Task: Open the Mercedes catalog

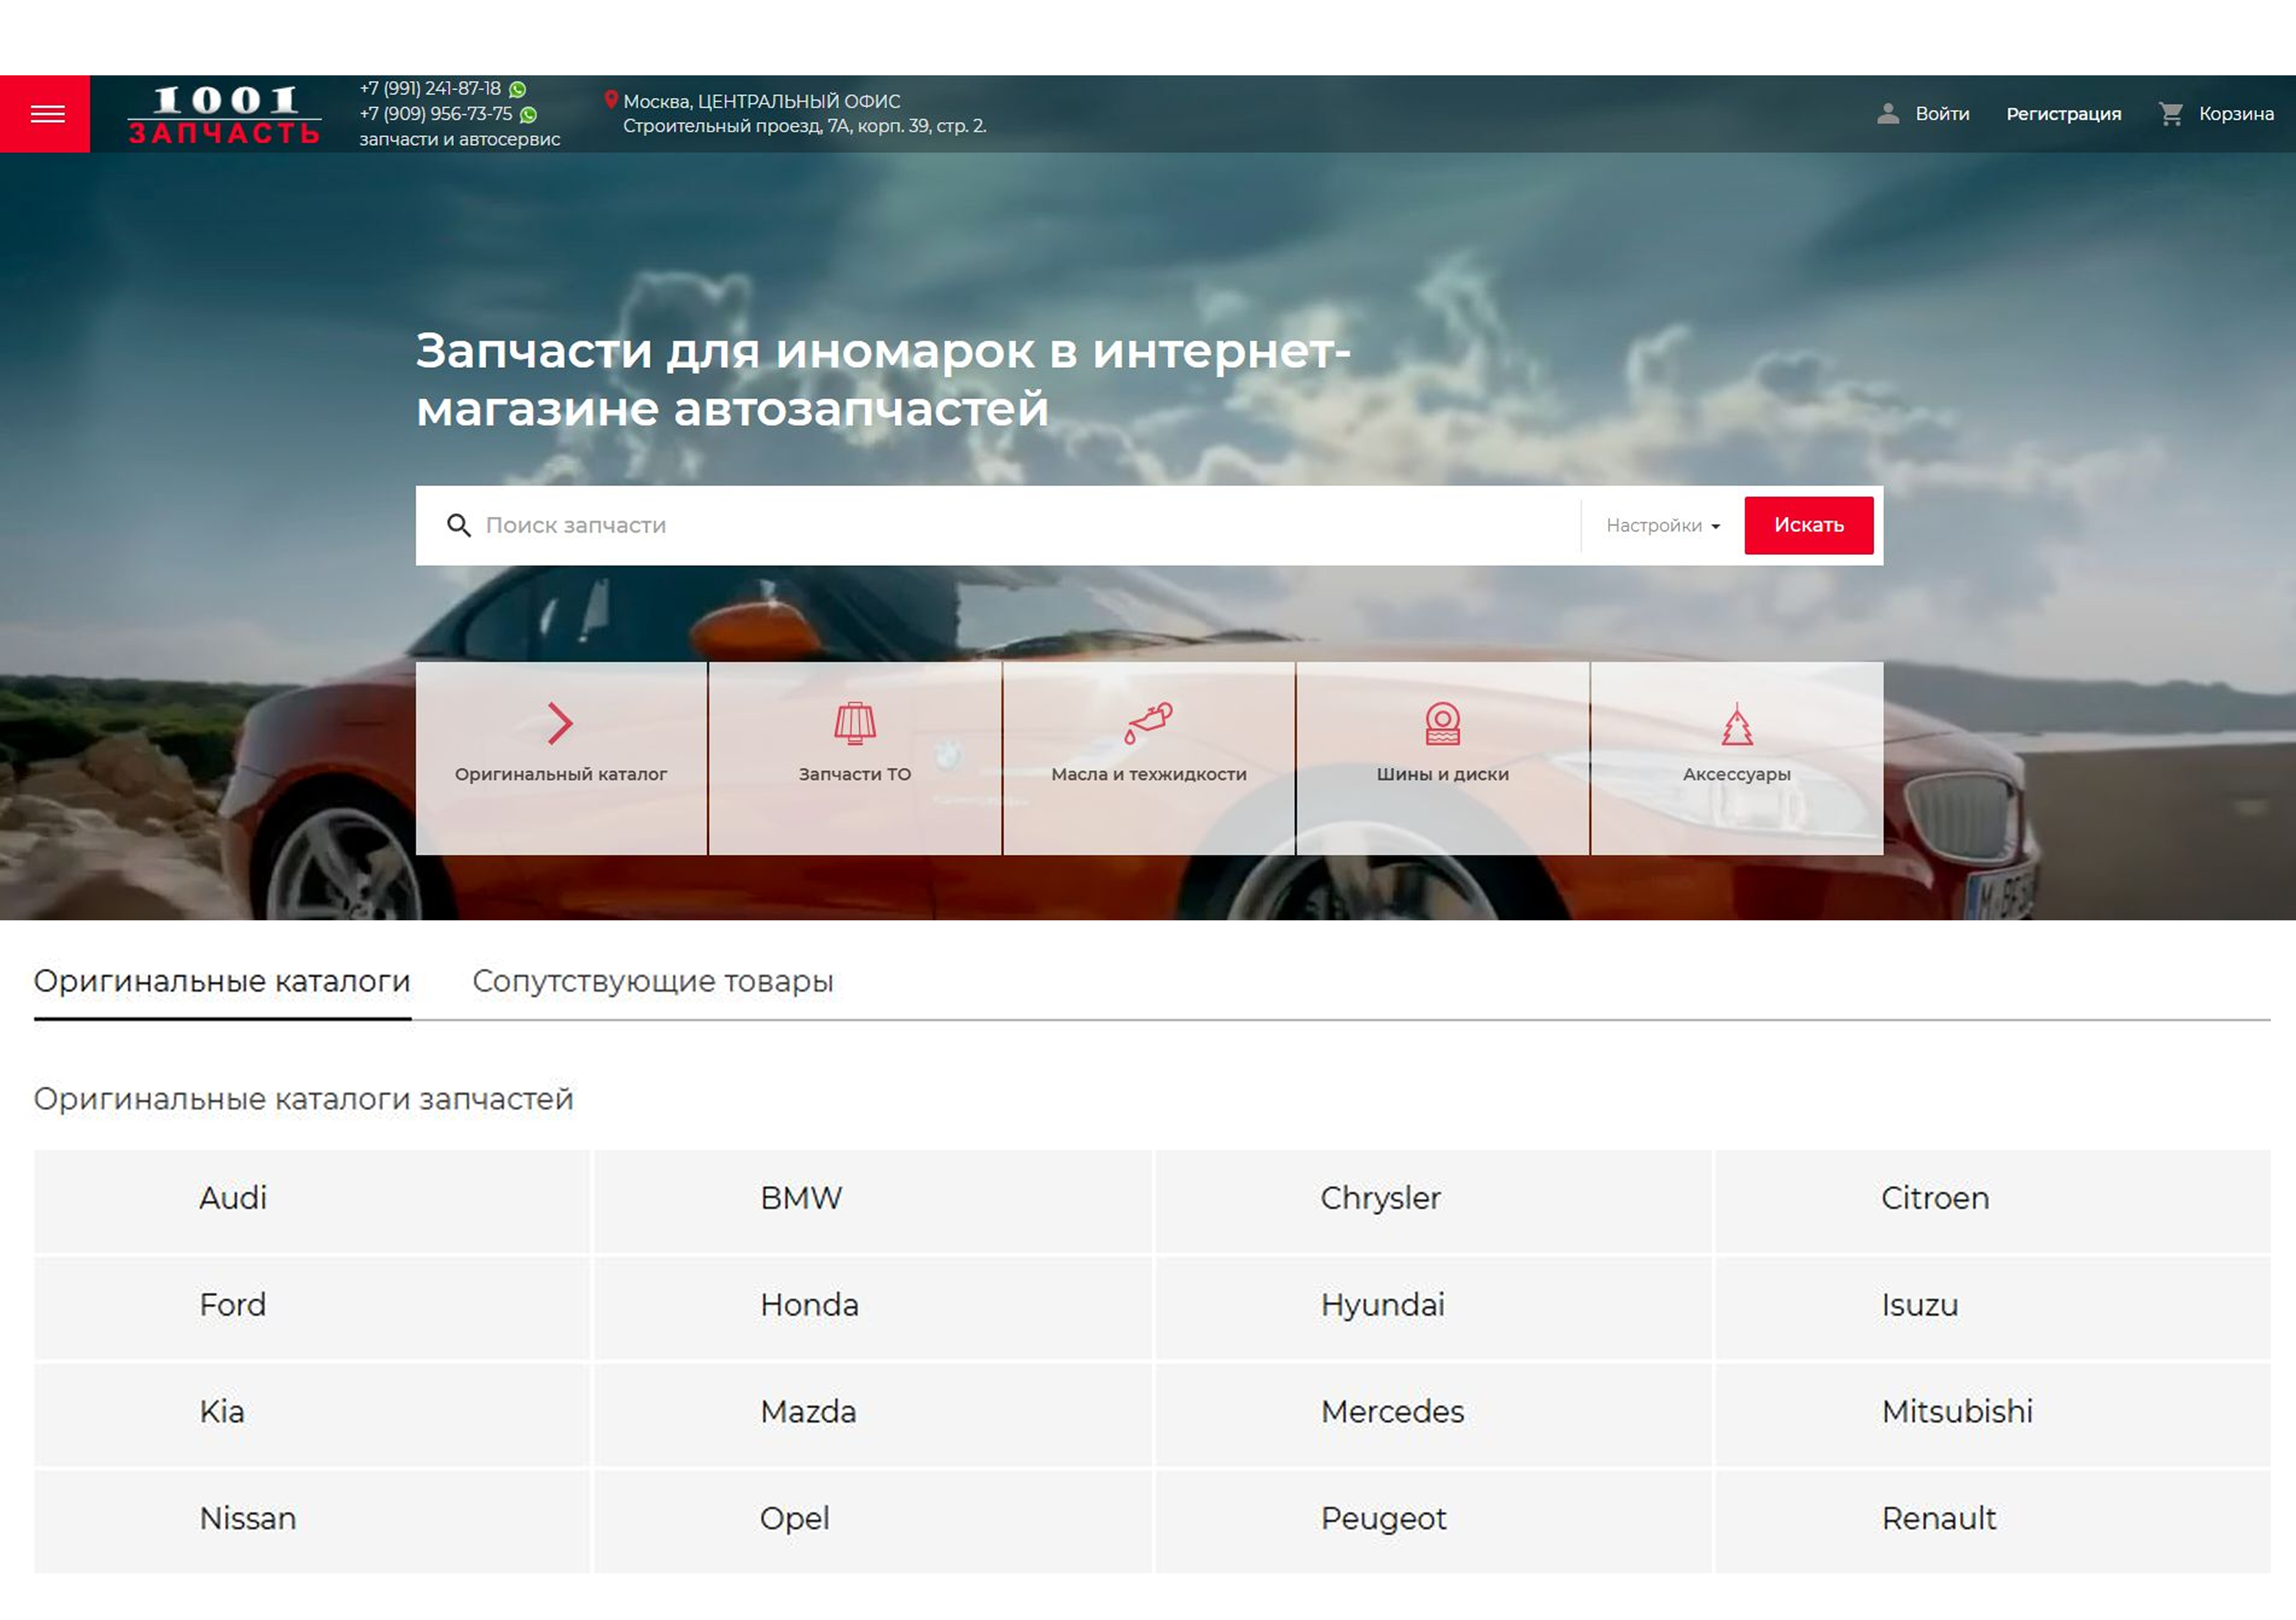Action: point(1433,1414)
